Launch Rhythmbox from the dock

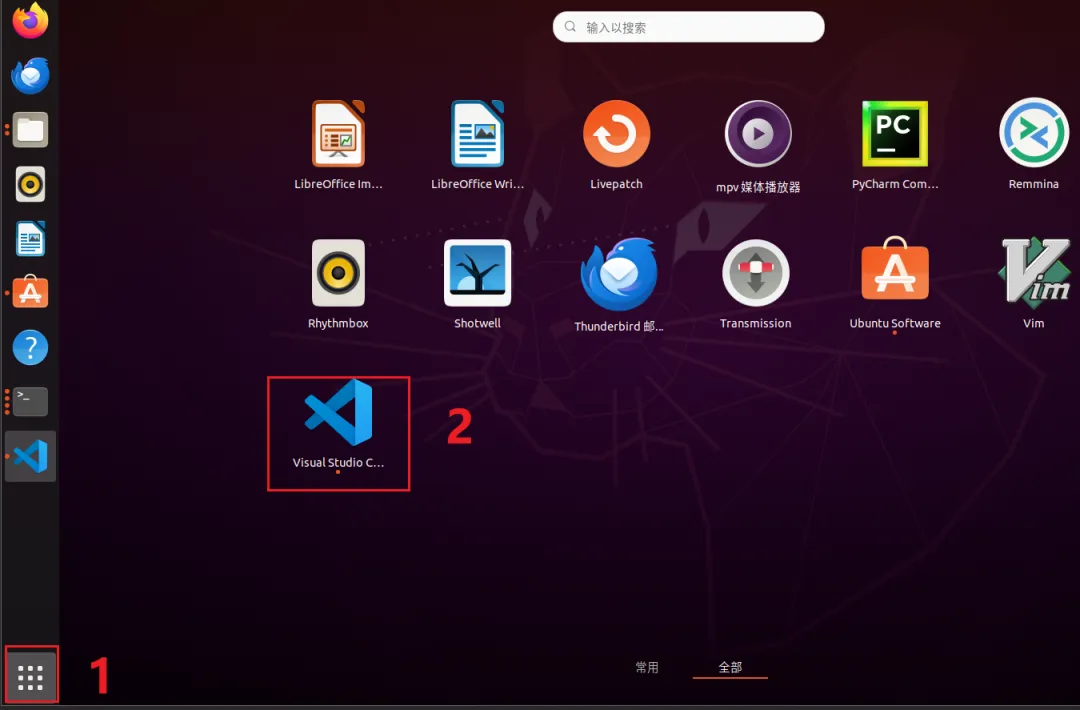pos(30,184)
